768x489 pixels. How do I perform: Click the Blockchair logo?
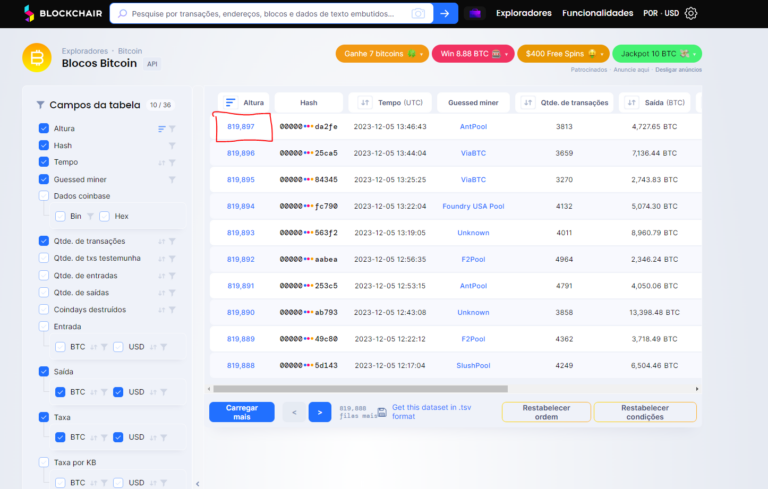tap(62, 13)
